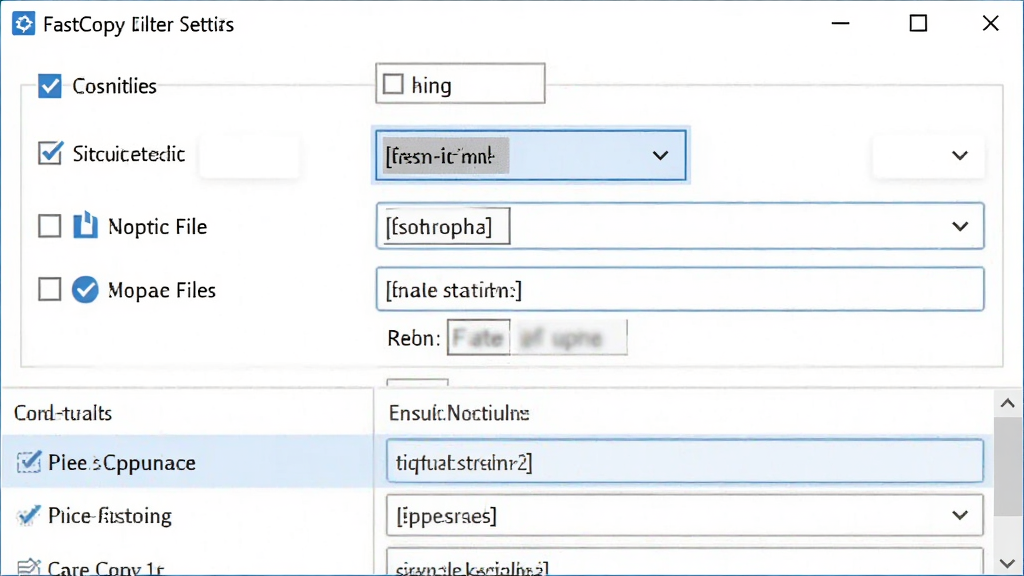Click the [tnale statirm:] input field
Viewport: 1024px width, 576px height.
[x=680, y=289]
